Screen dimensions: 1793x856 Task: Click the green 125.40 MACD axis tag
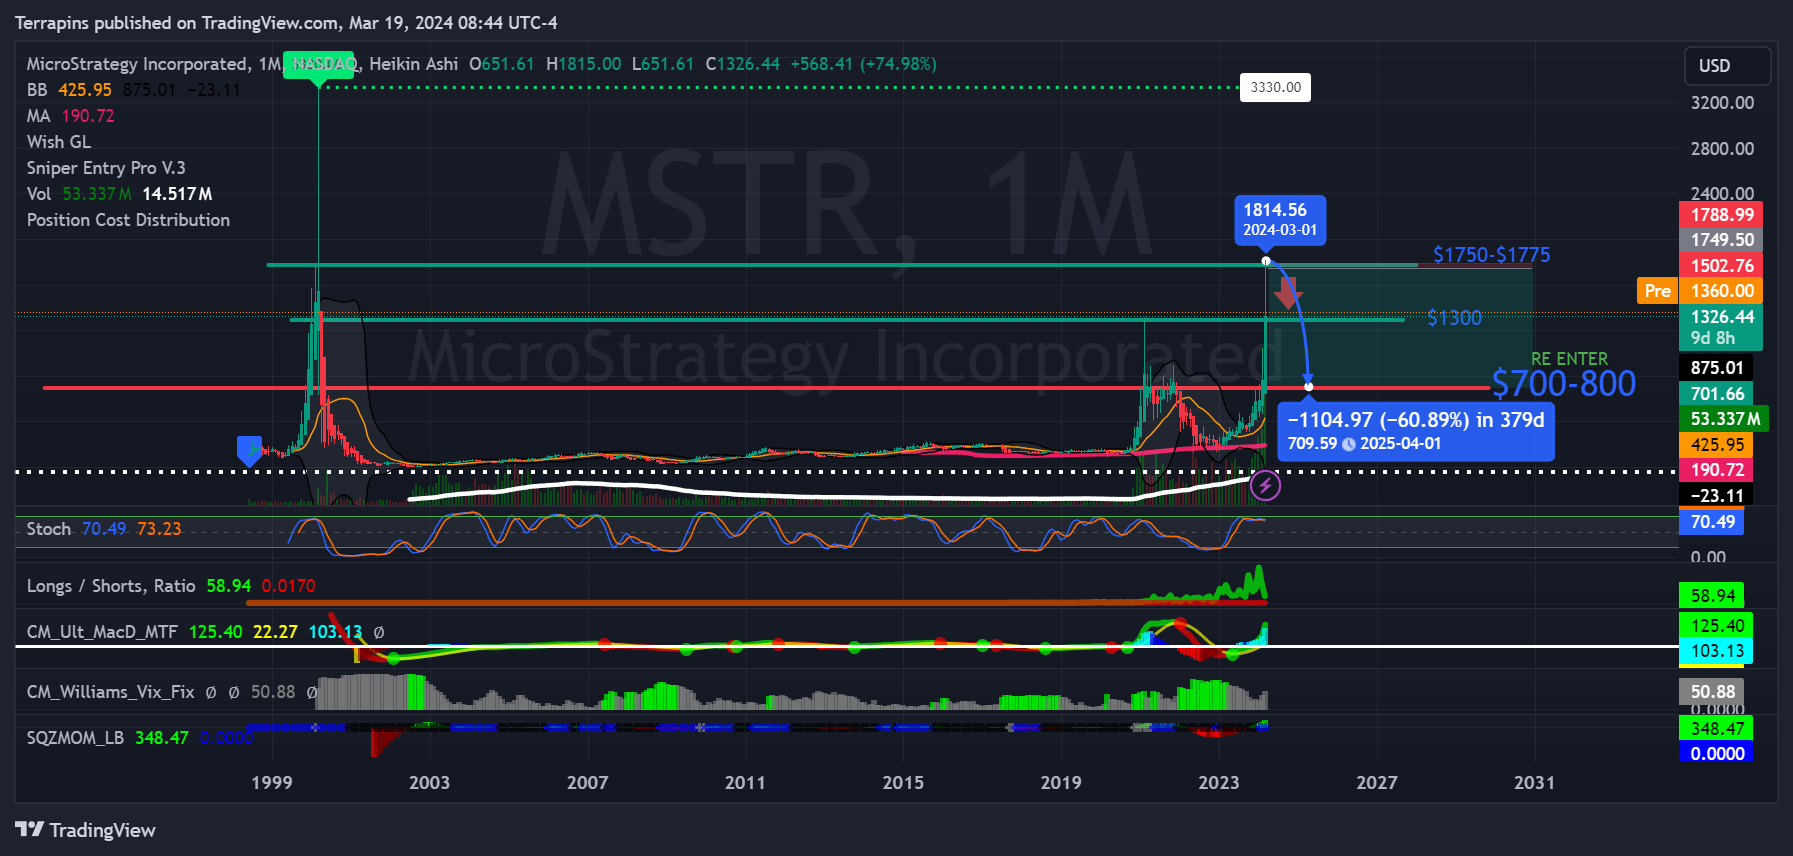pyautogui.click(x=1716, y=626)
